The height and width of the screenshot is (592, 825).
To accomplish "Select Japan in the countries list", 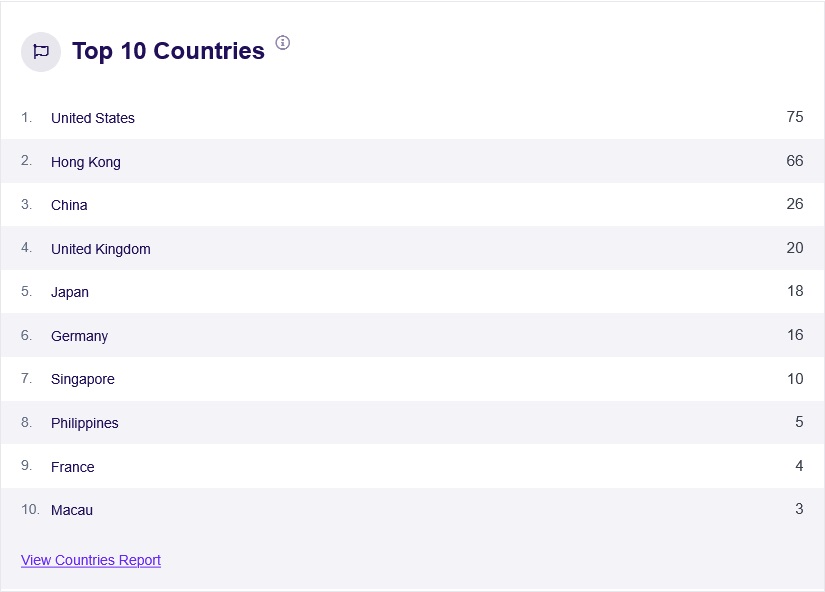I will pos(70,292).
